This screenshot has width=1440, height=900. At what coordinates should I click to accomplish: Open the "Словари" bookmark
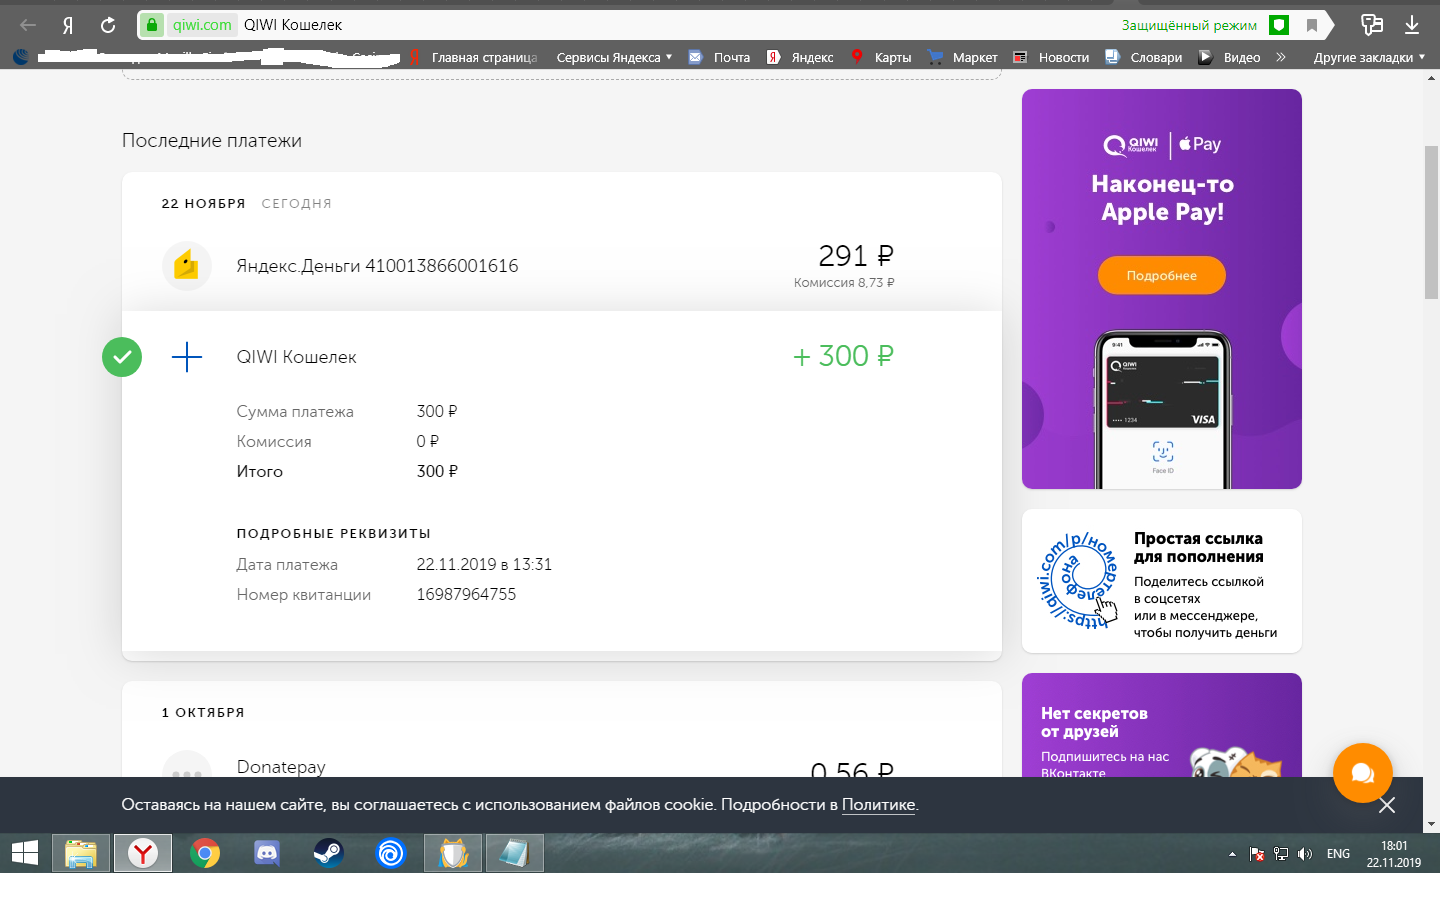[x=1144, y=57]
